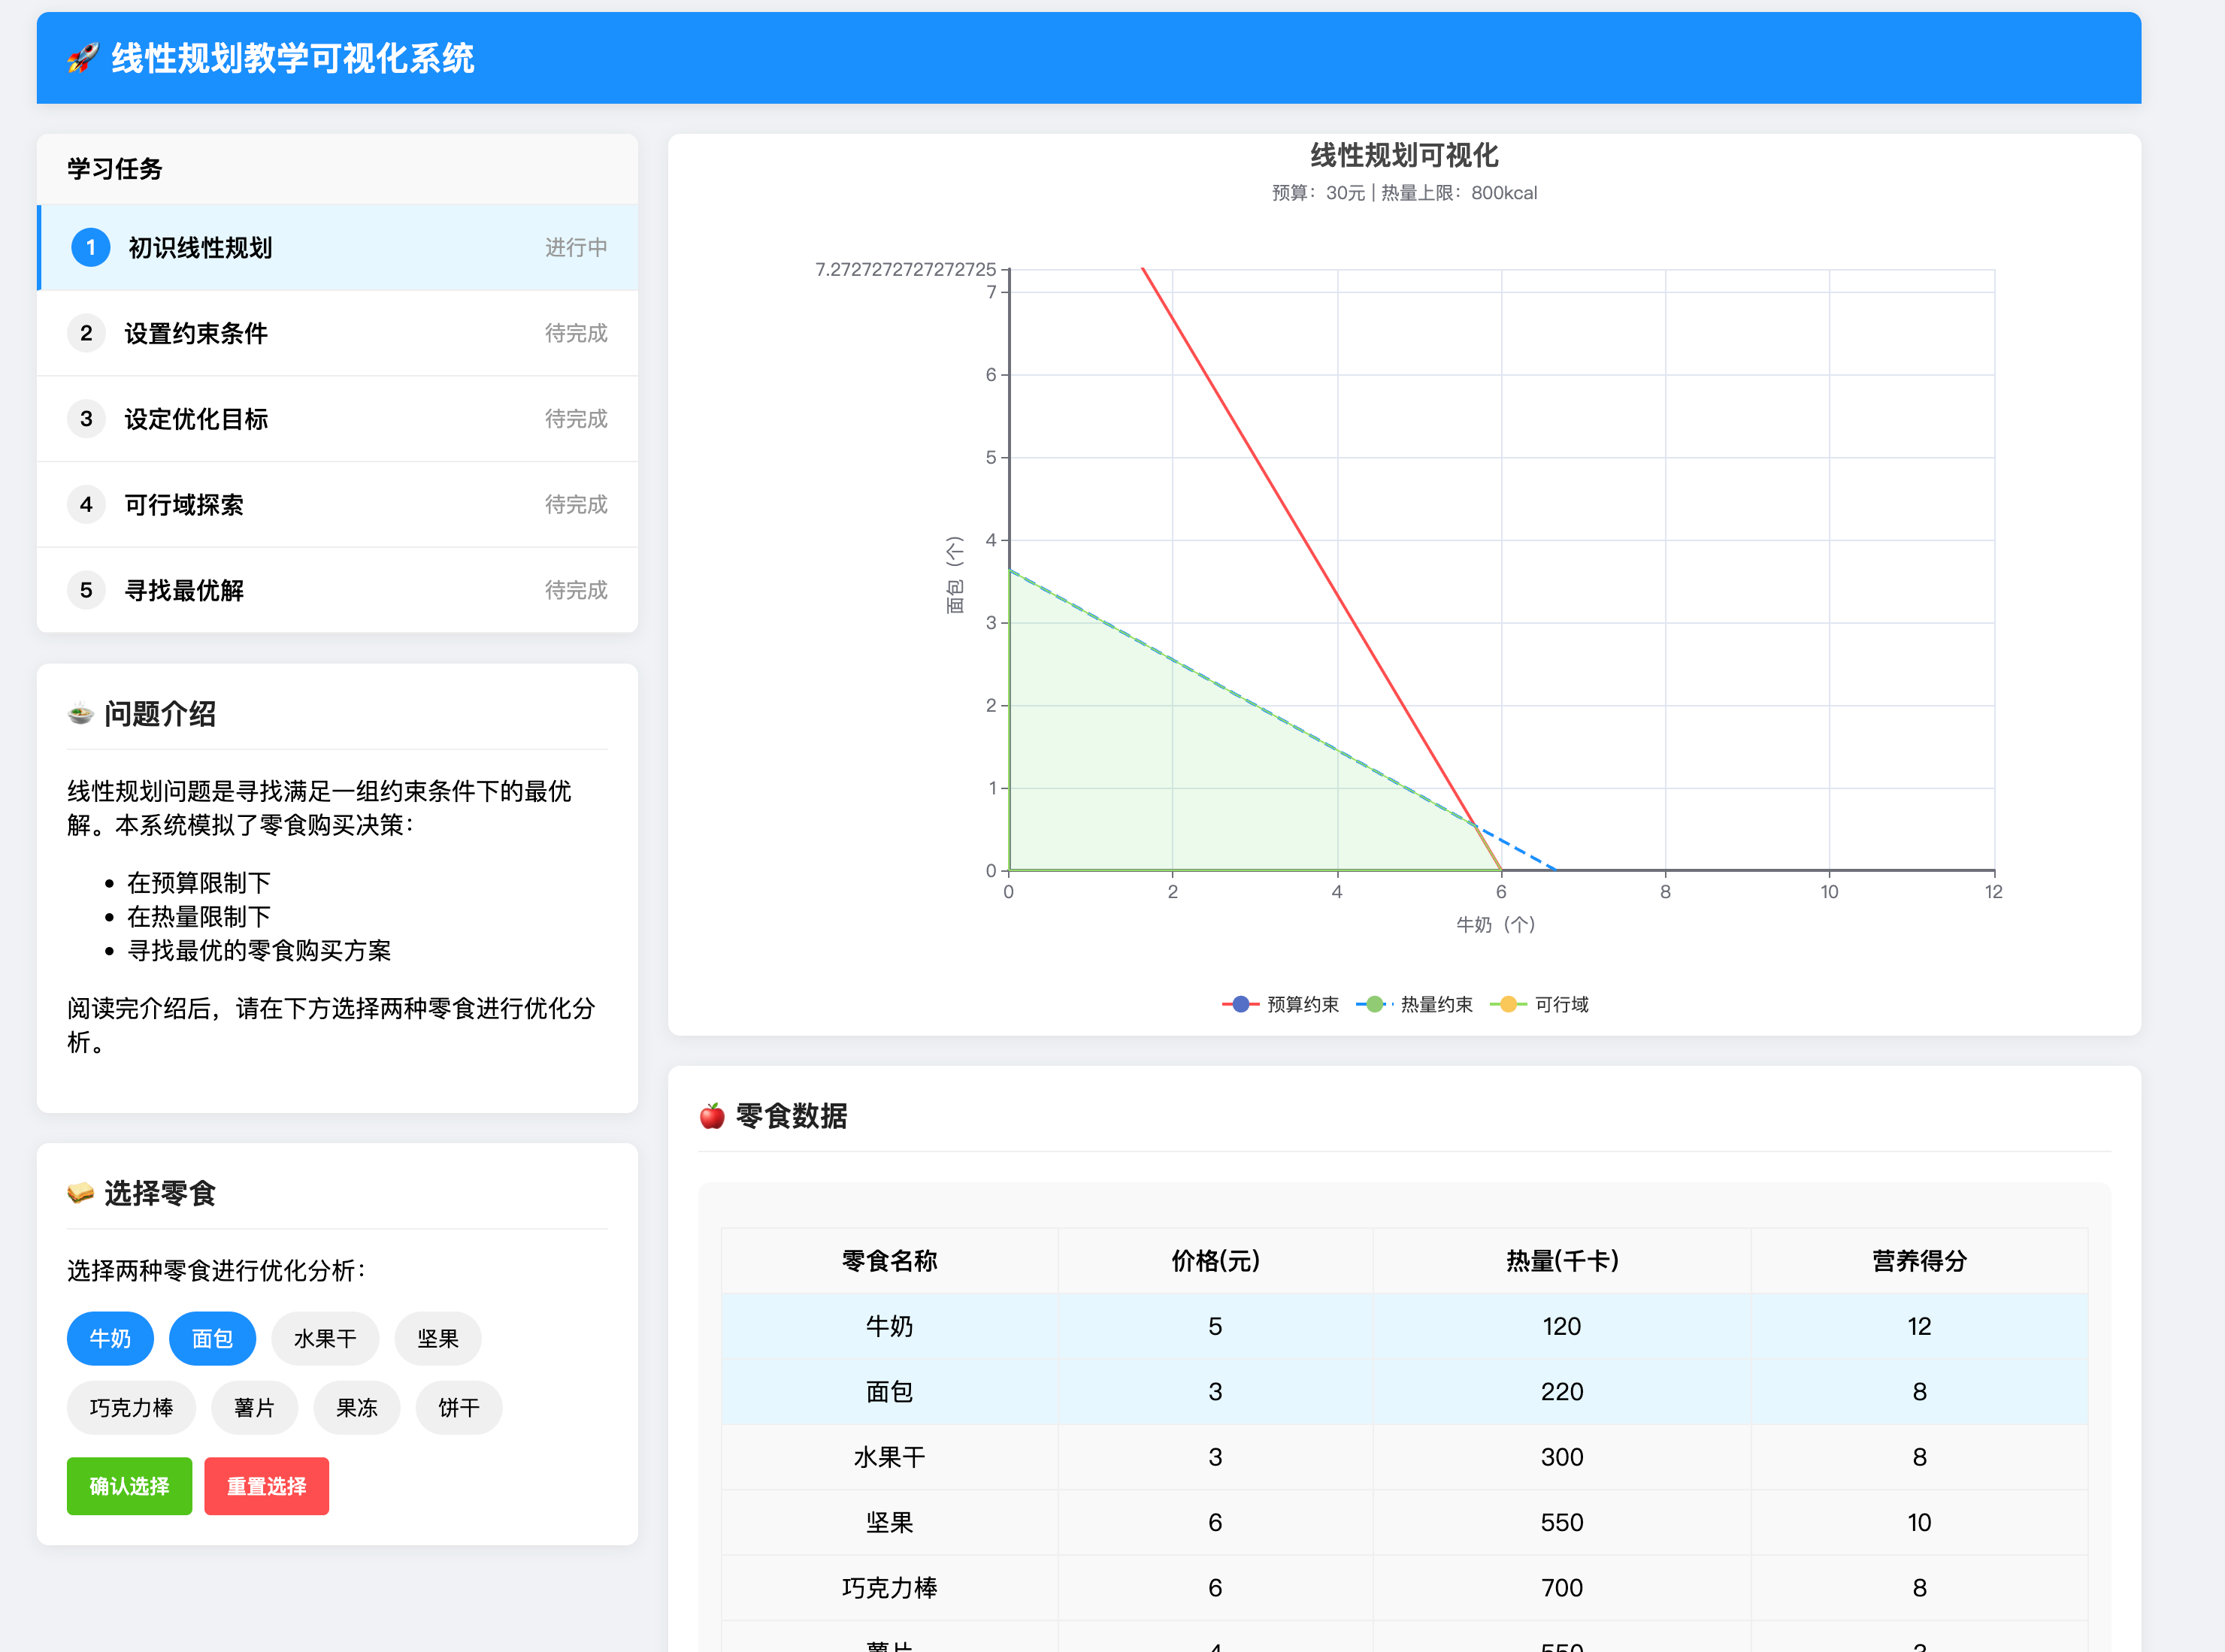Click the sandwich icon beside 选择零食
2225x1652 pixels.
click(80, 1193)
